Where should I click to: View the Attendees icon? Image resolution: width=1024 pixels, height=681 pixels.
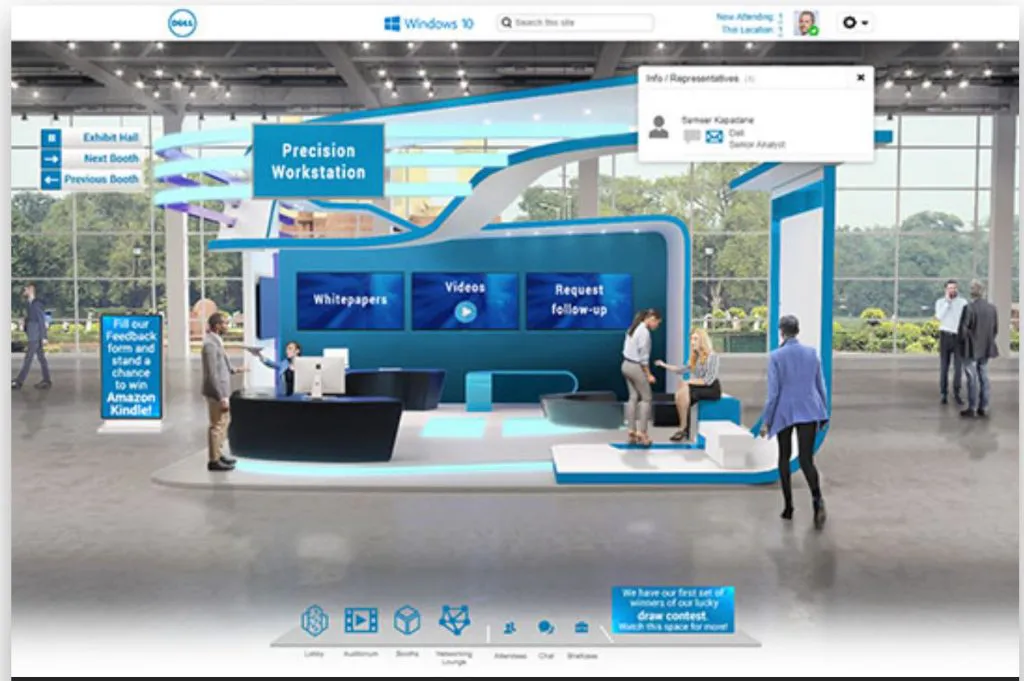coord(510,627)
